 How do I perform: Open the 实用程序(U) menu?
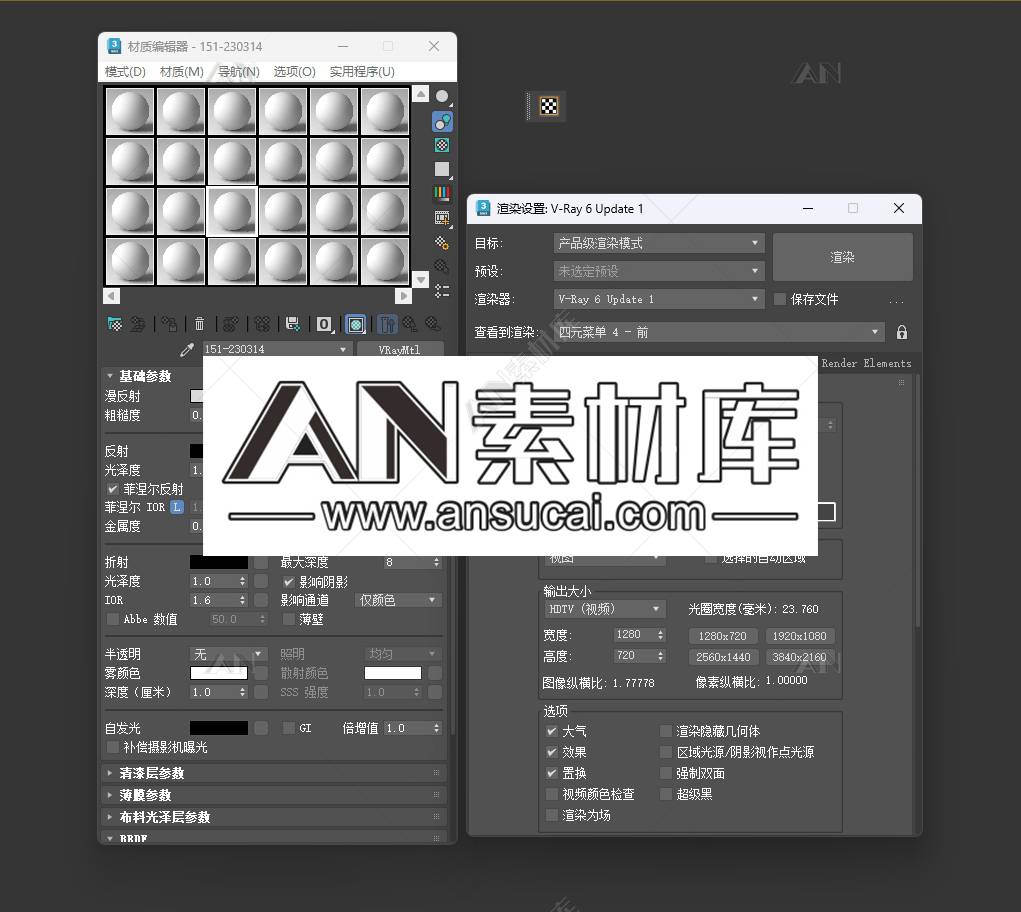[x=362, y=72]
